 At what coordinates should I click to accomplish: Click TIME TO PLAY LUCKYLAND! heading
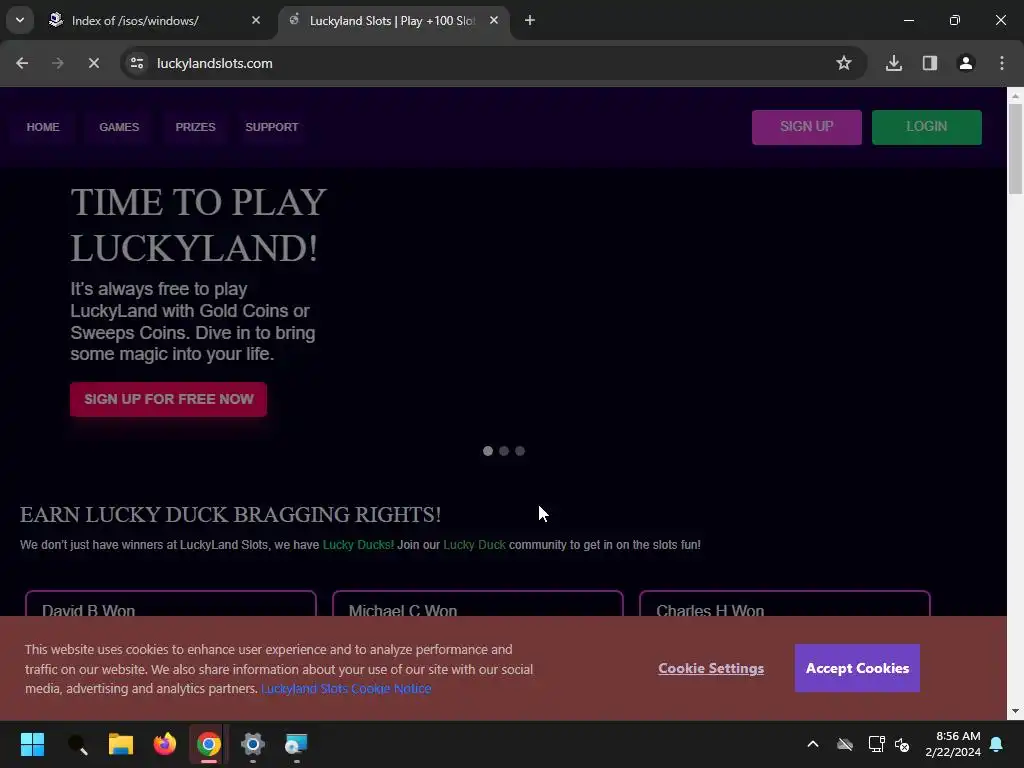coord(199,225)
